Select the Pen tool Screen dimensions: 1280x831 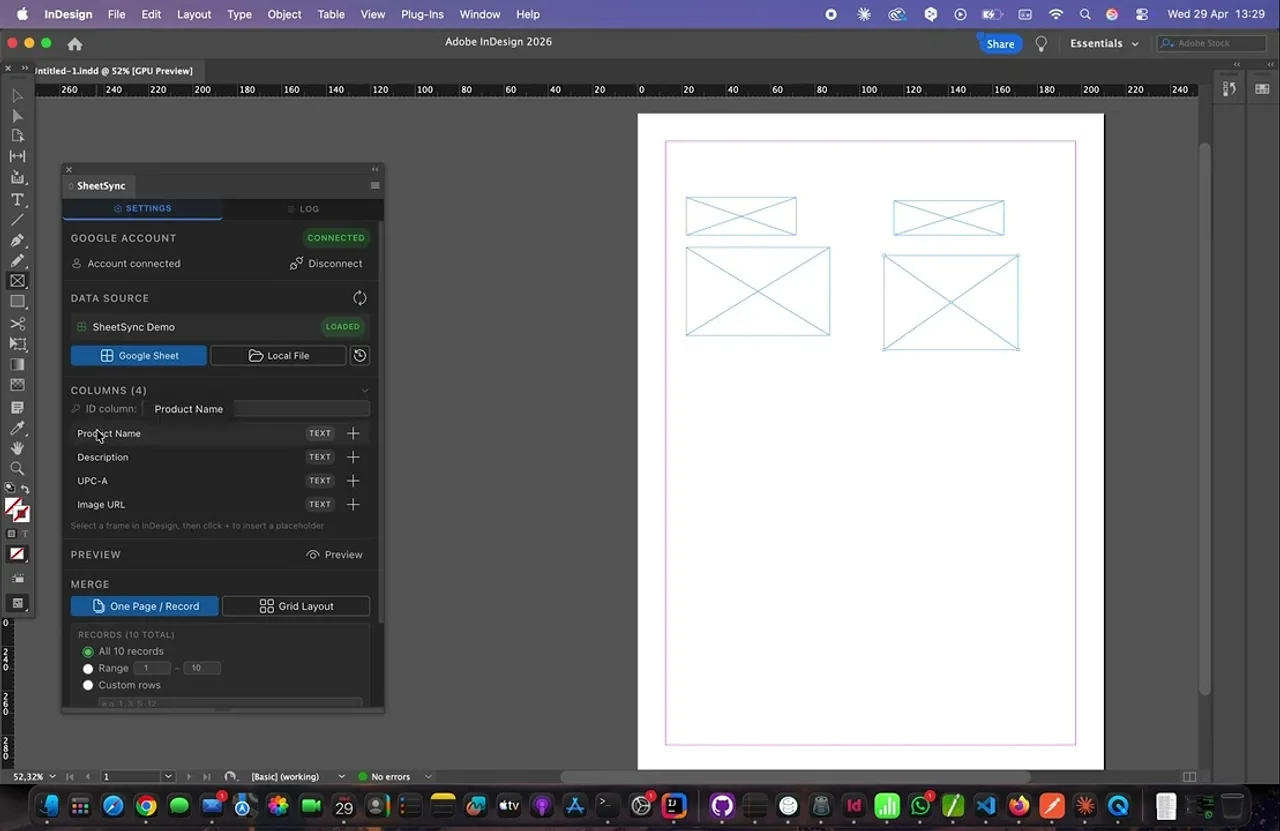tap(17, 241)
